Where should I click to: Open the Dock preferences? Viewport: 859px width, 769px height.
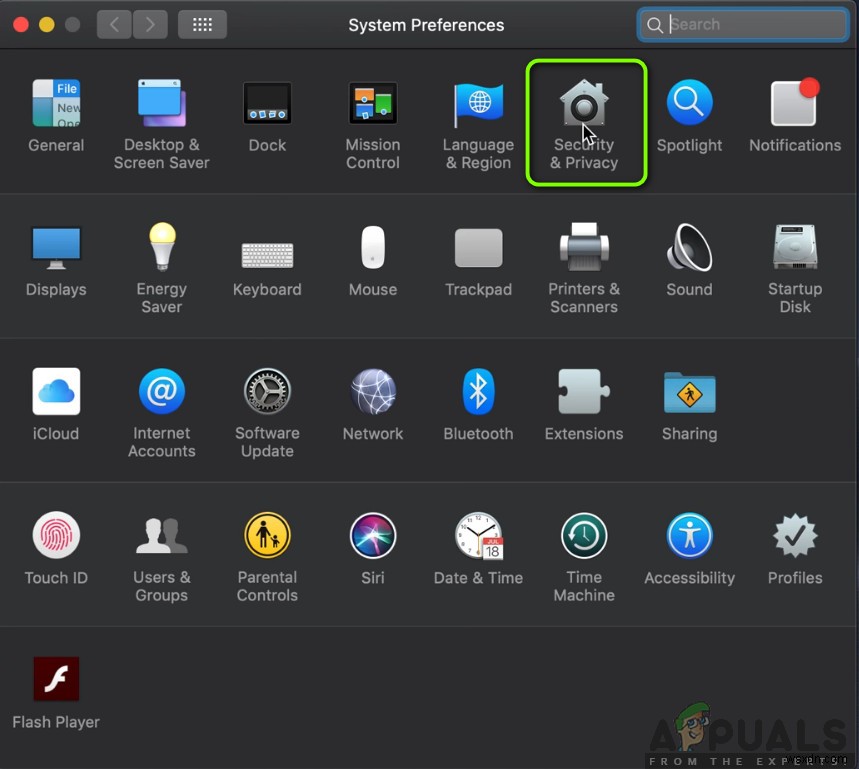coord(267,102)
